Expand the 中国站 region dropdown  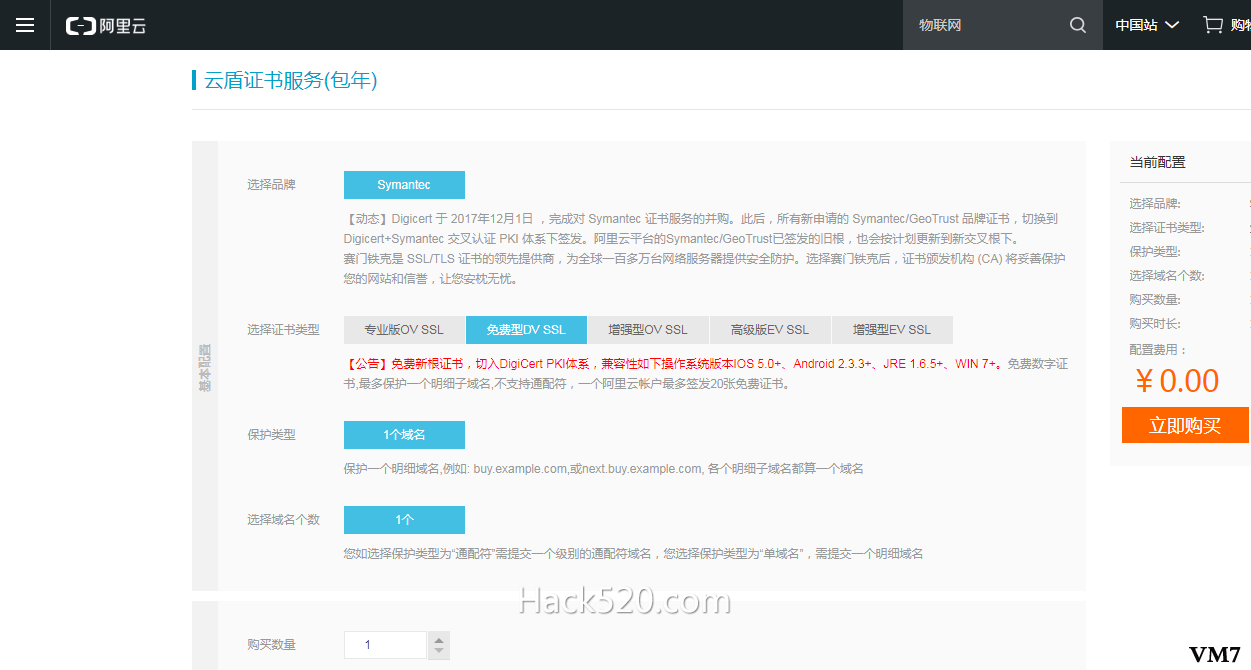[x=1147, y=25]
